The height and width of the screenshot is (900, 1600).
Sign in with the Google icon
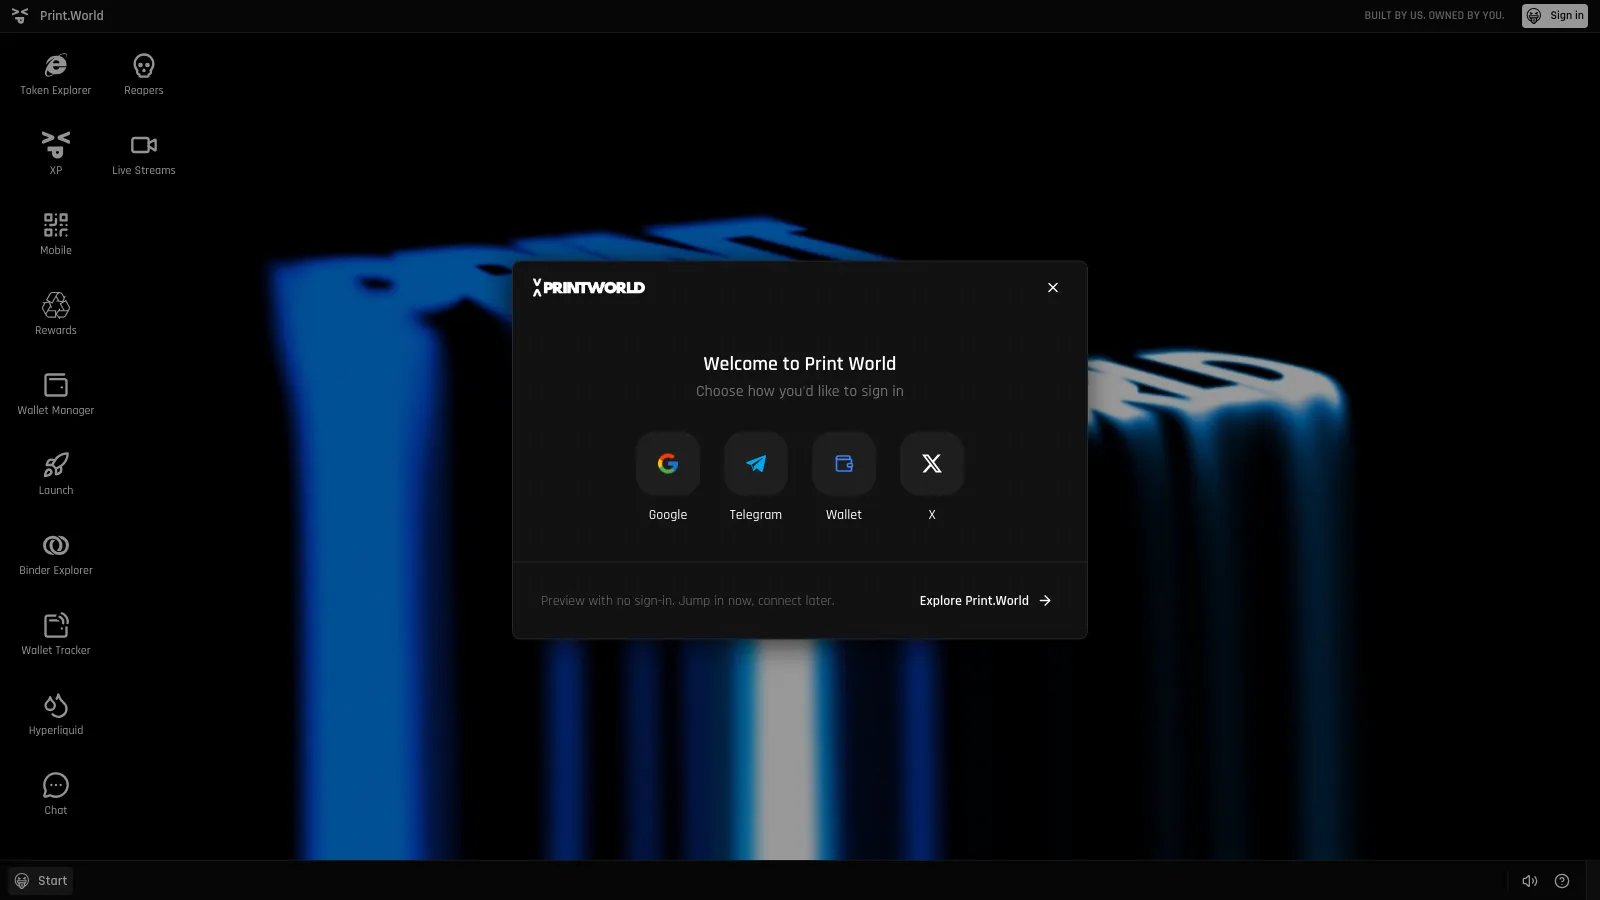pyautogui.click(x=668, y=464)
